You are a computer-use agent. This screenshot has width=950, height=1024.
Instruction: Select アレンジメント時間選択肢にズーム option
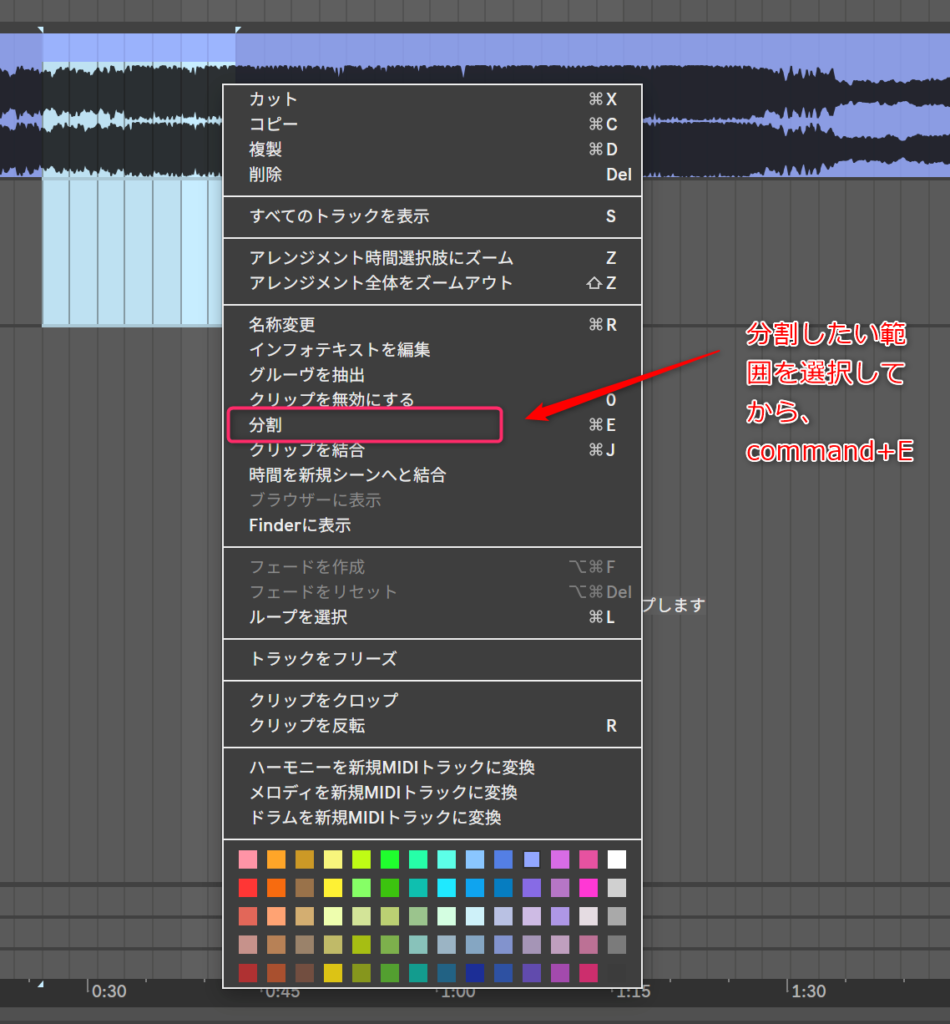point(381,258)
